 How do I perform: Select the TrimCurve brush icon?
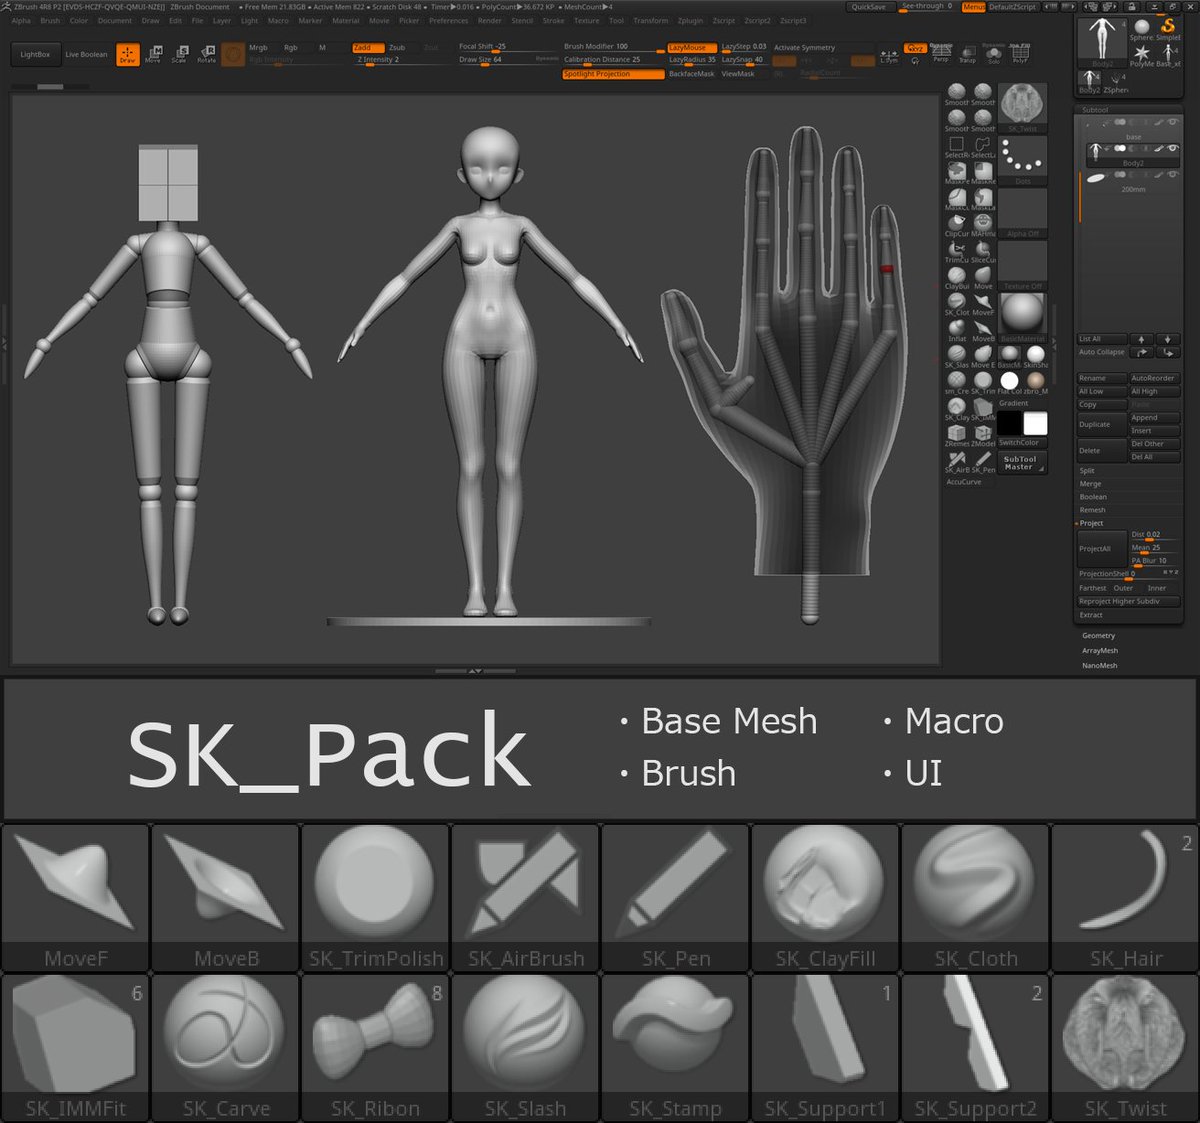click(x=957, y=252)
